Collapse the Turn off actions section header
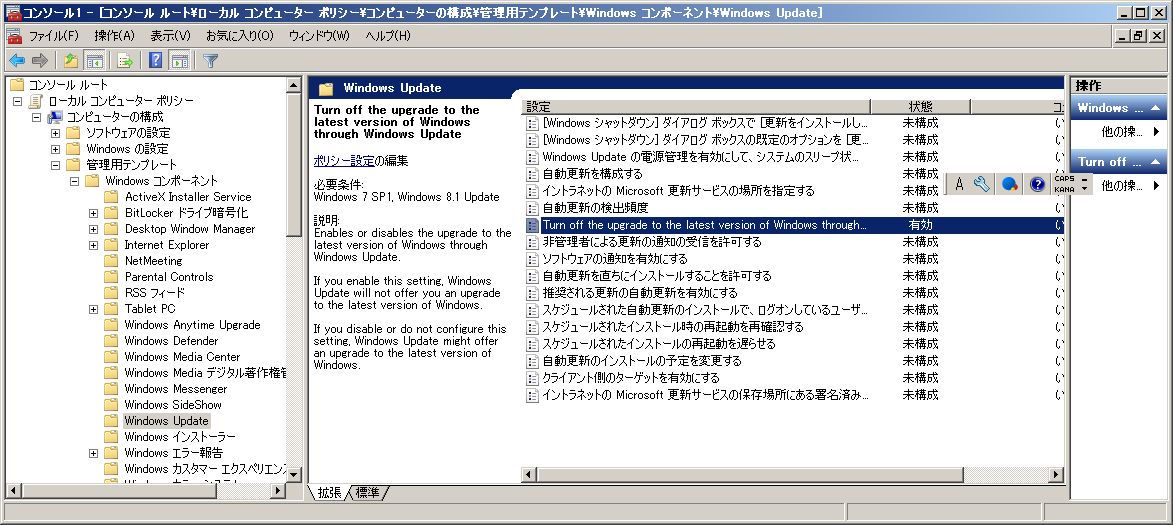 (x=1118, y=162)
